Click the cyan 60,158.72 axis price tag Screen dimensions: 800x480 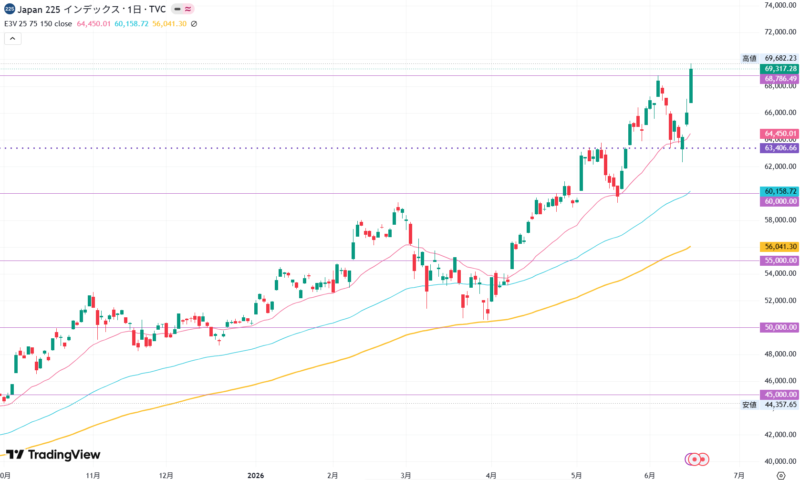pos(779,191)
